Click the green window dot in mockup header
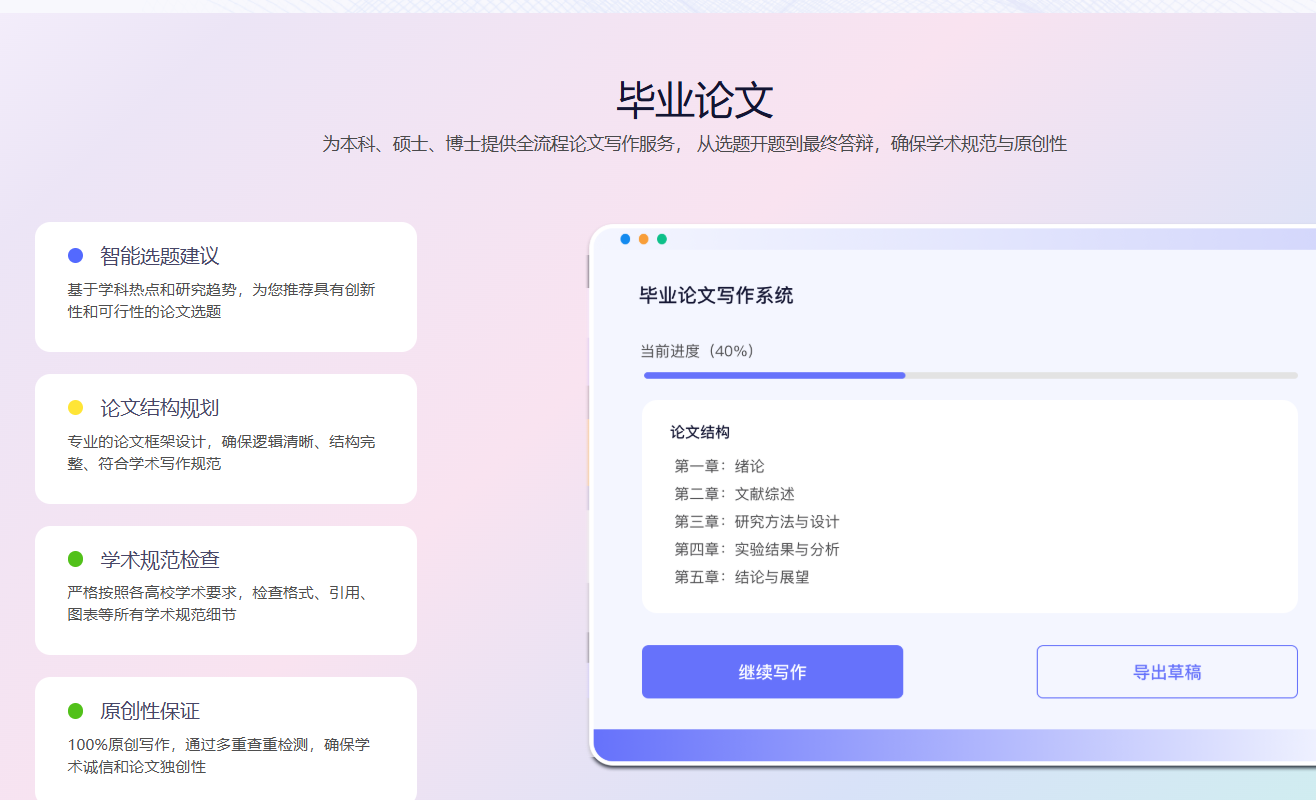 (x=662, y=239)
